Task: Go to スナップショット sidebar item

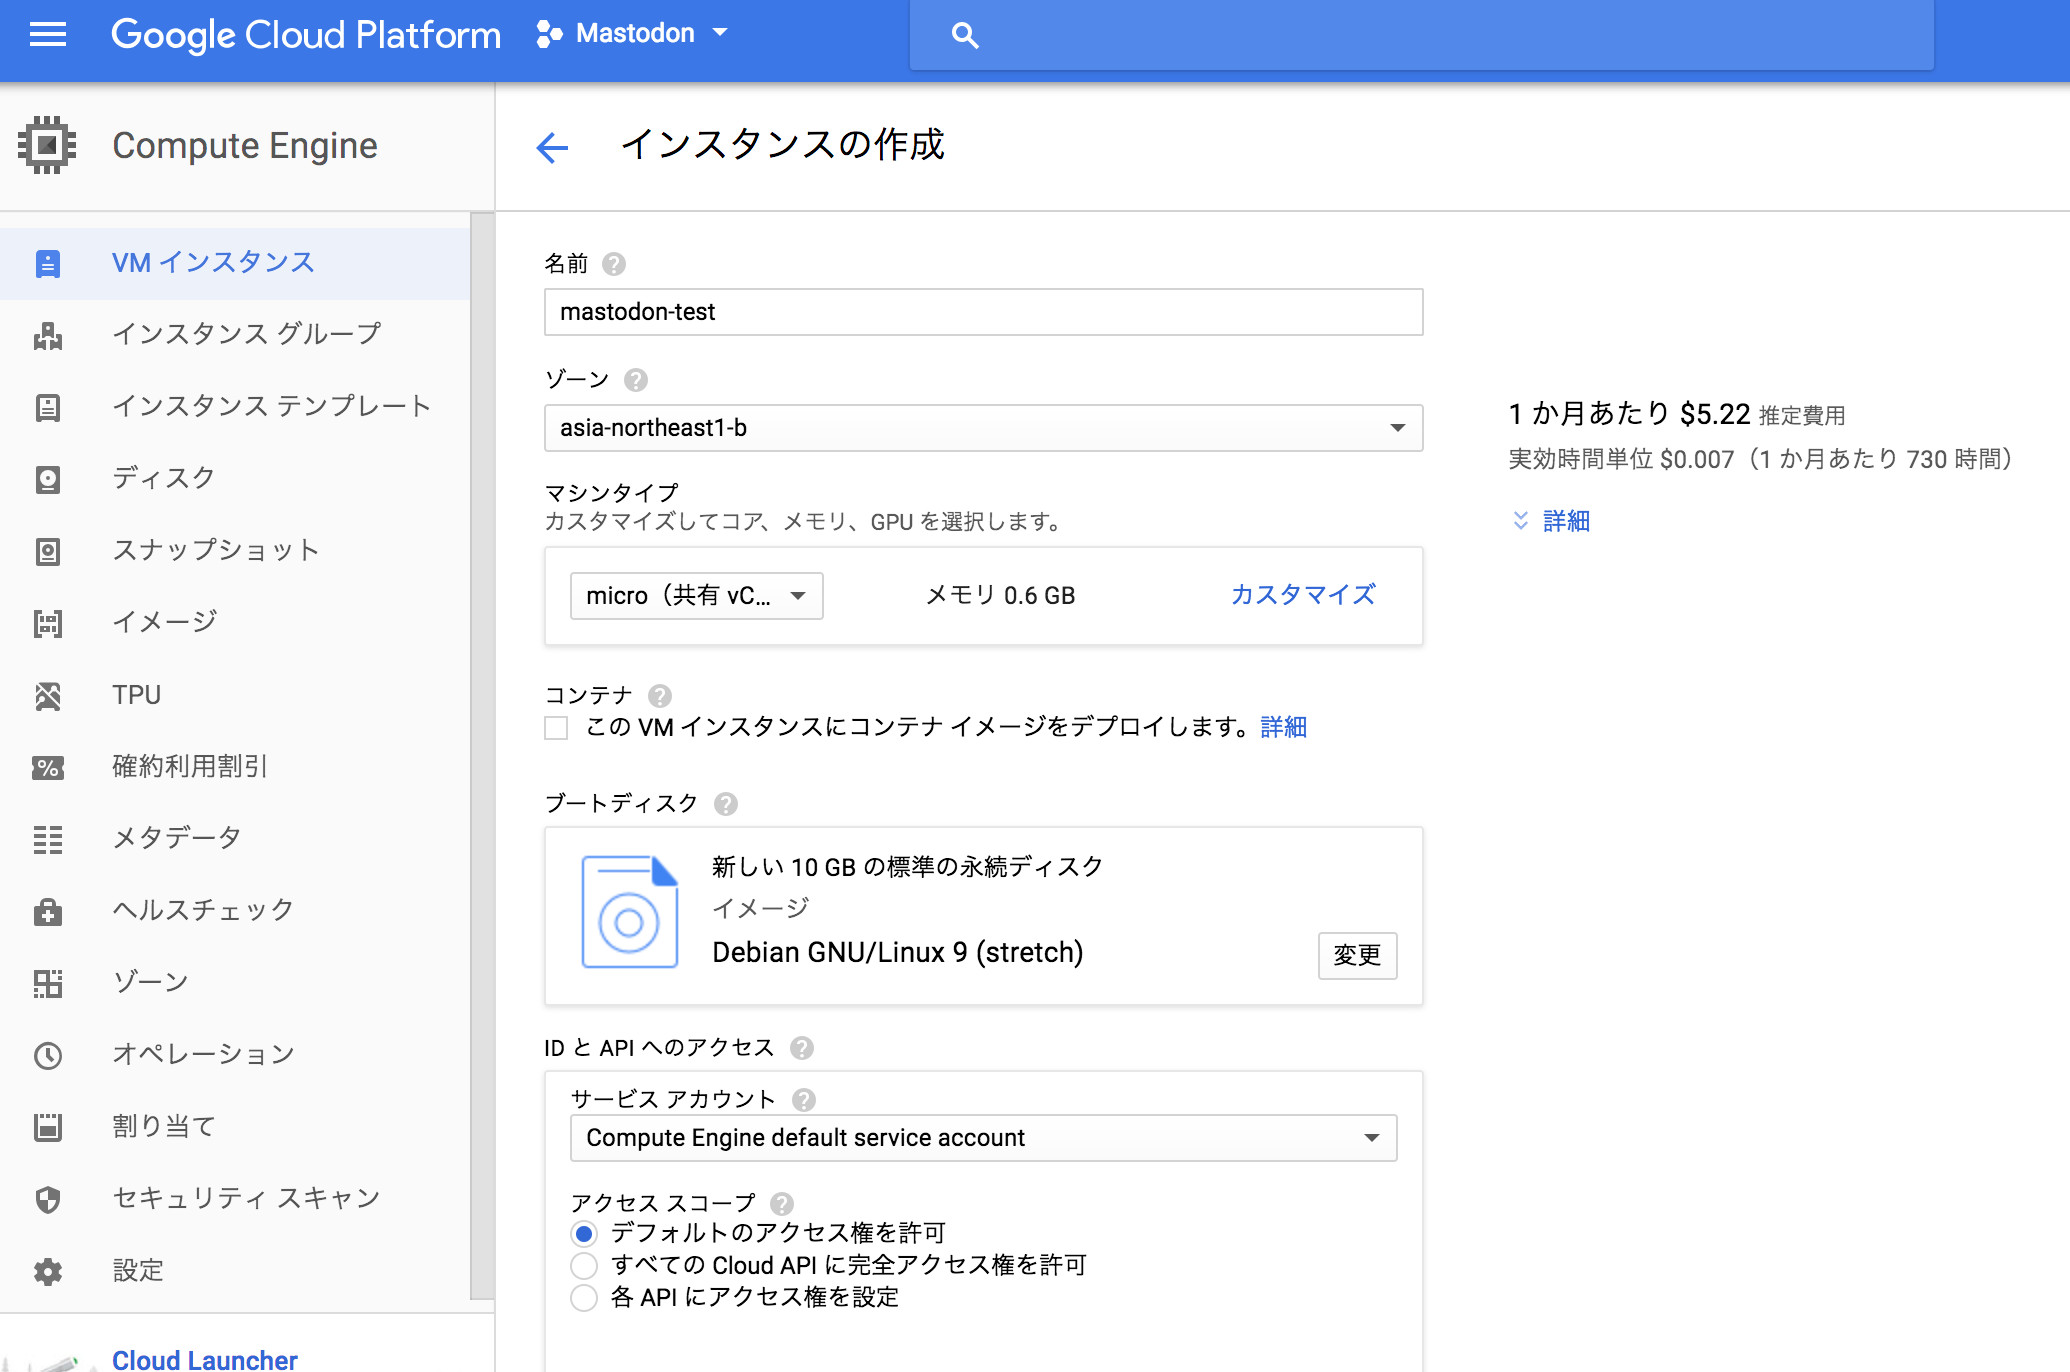Action: 215,550
